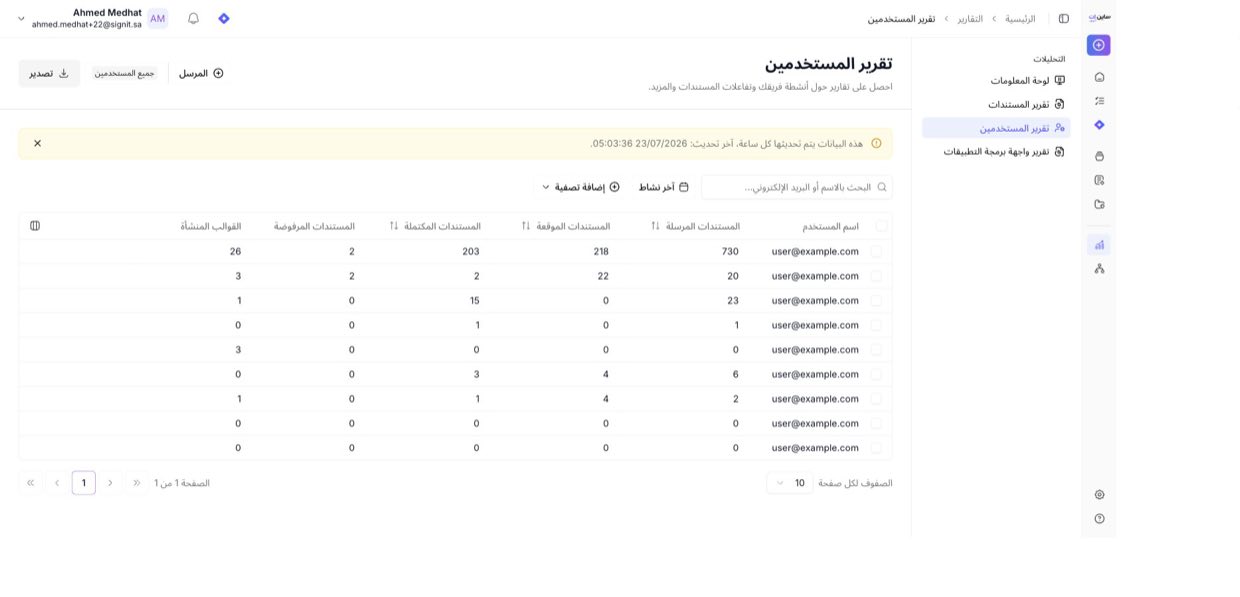The image size is (1240, 597).
Task: Open the folder icon in the icon rail
Action: click(1099, 204)
